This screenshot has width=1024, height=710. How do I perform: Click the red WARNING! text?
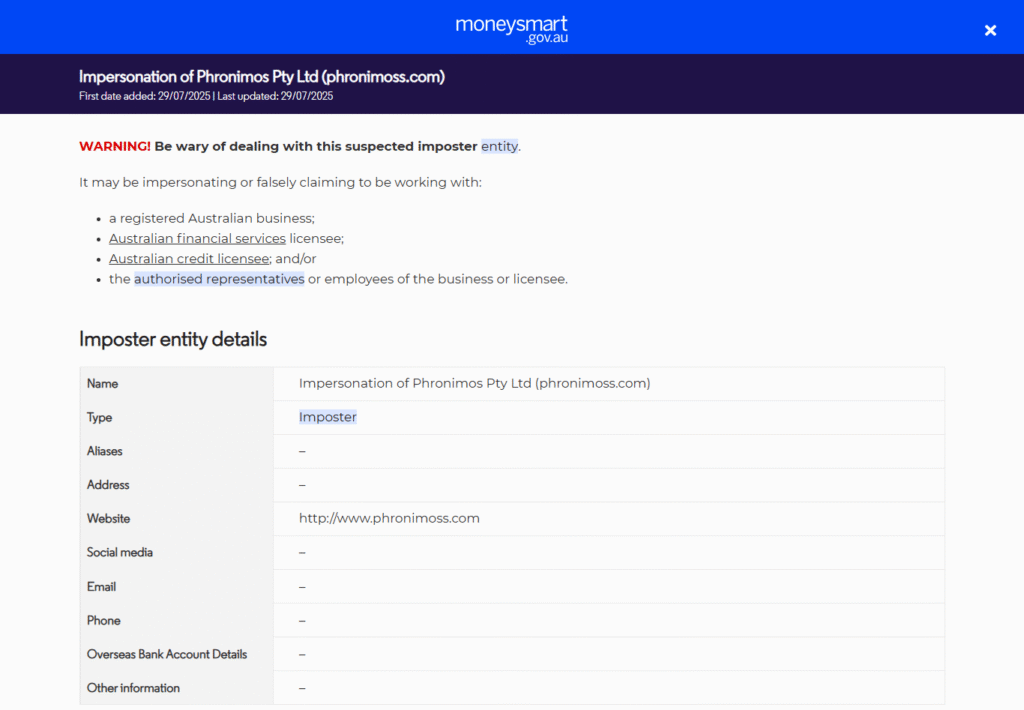[114, 146]
